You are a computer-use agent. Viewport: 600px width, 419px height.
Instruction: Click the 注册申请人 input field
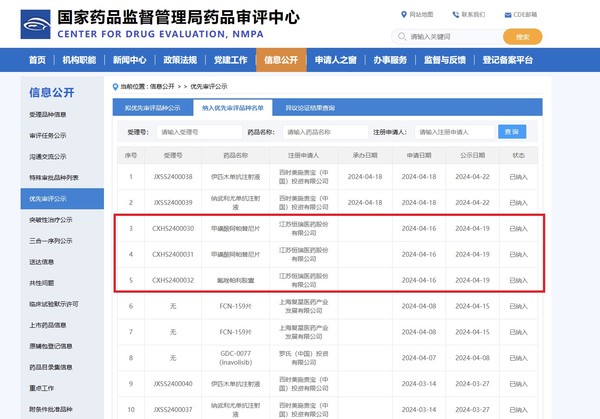click(x=455, y=132)
